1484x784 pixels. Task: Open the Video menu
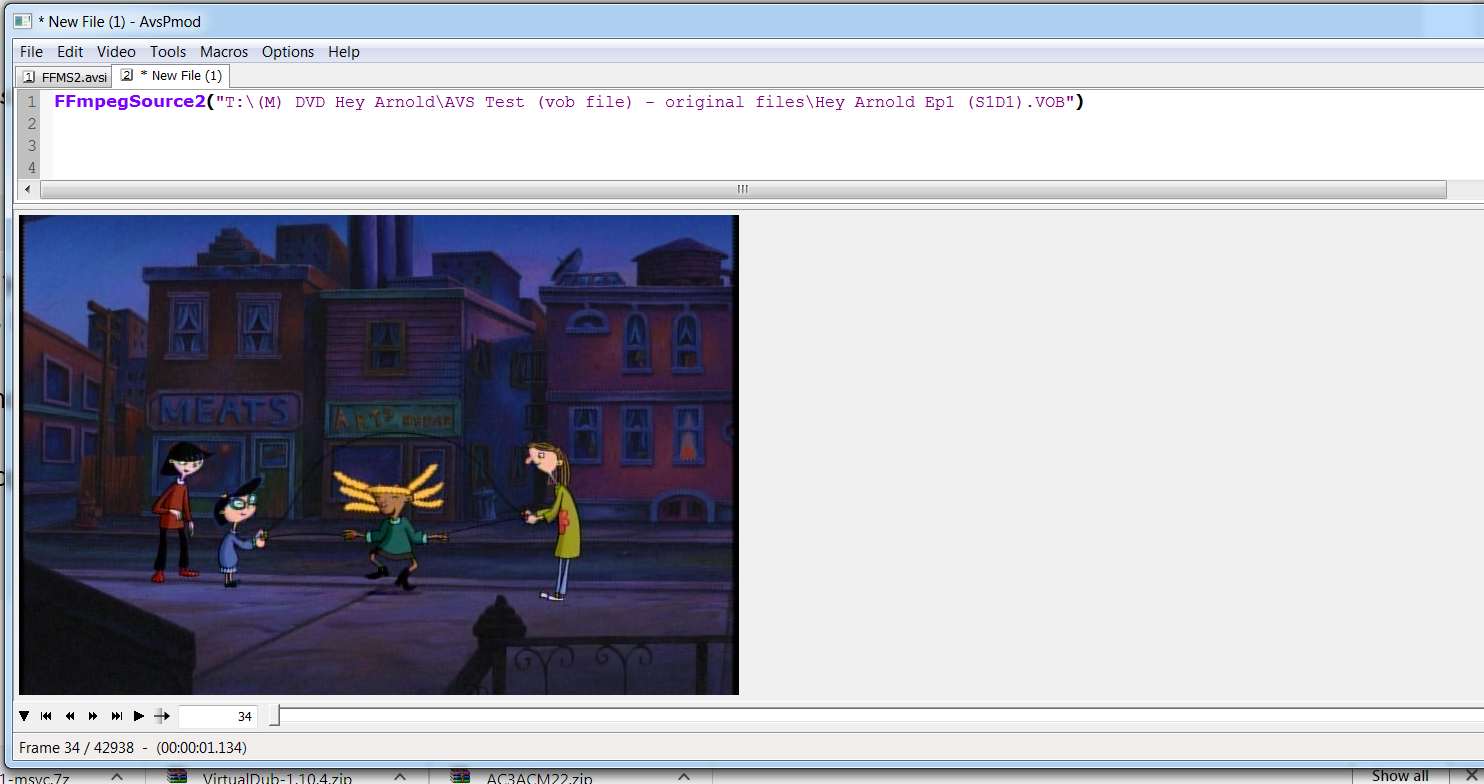116,52
